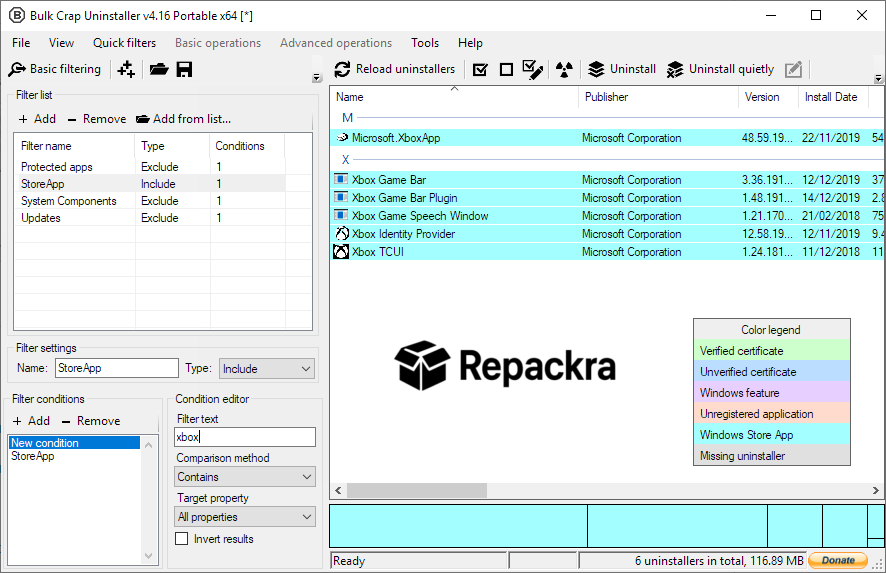Click the radioactive advanced-mode icon
The image size is (886, 573).
(x=564, y=70)
